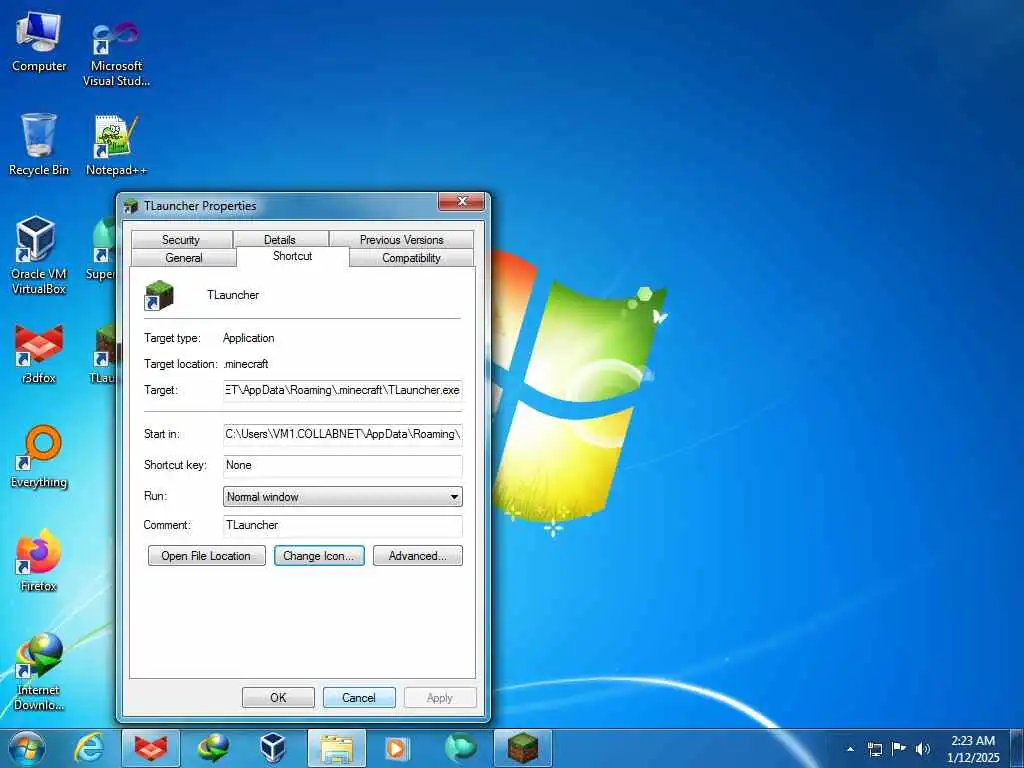Select the Shortcut tab
Screen dimensions: 1024x768
tap(293, 256)
